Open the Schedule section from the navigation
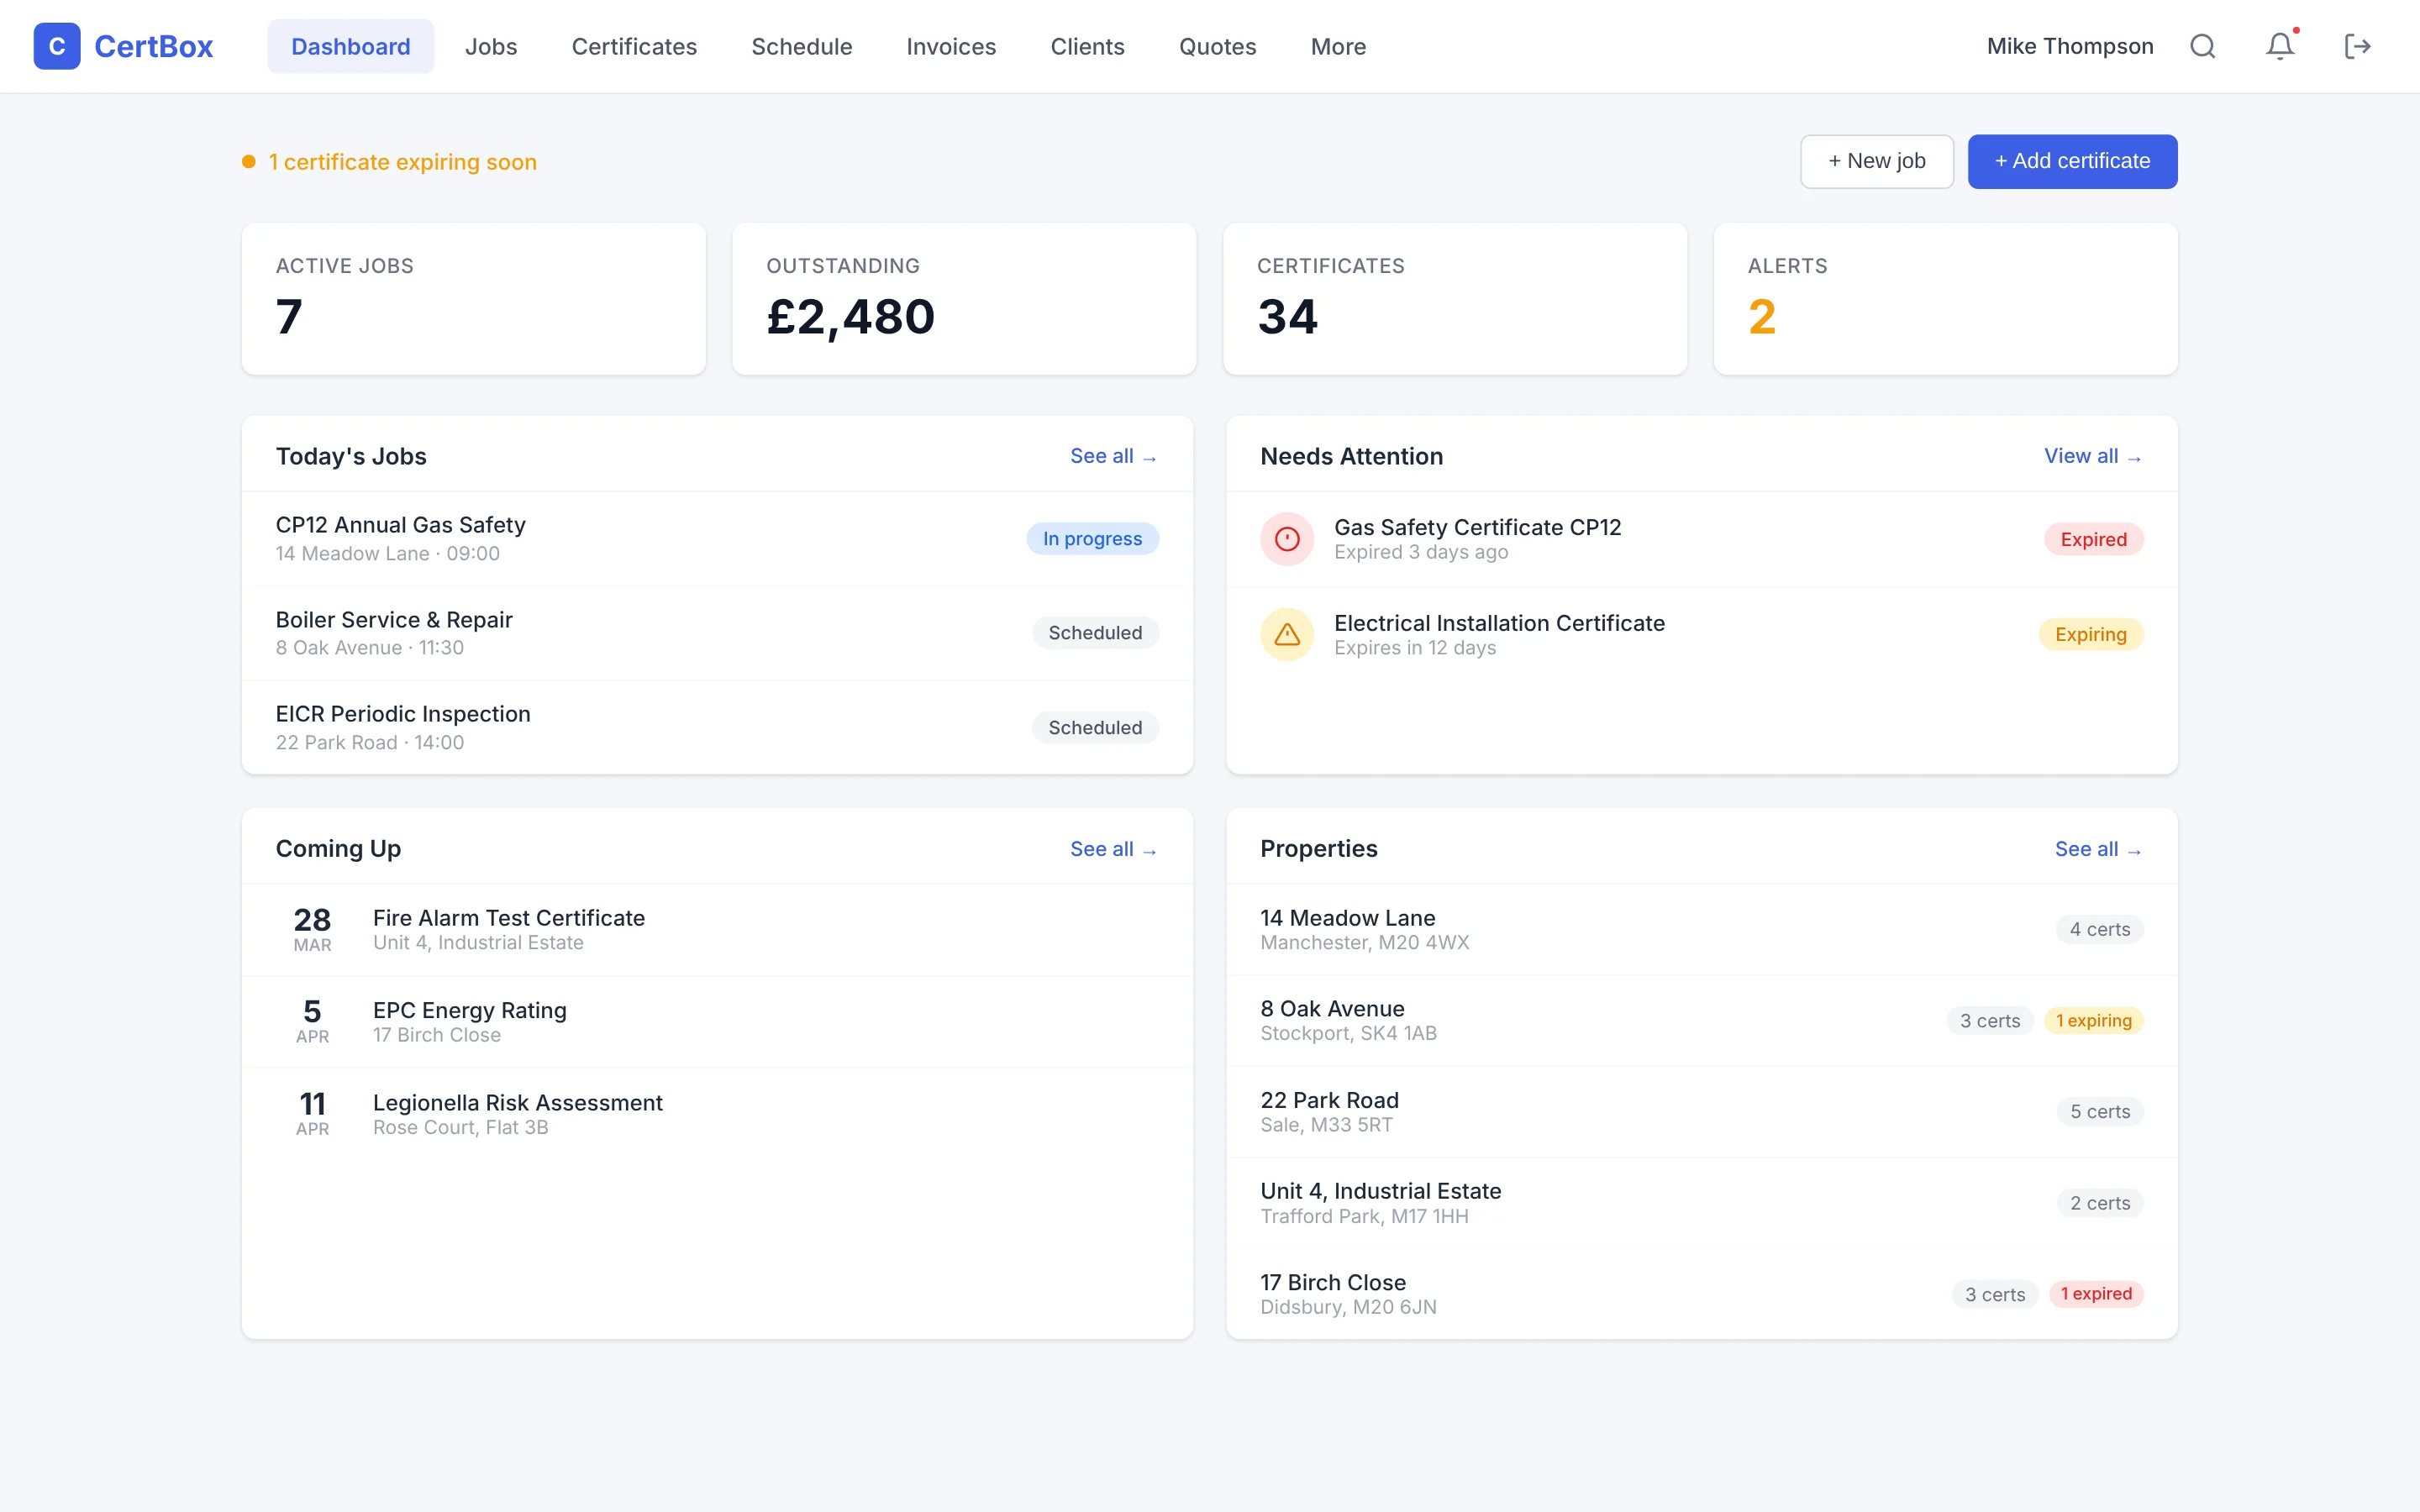Viewport: 2420px width, 1512px height. click(x=801, y=46)
